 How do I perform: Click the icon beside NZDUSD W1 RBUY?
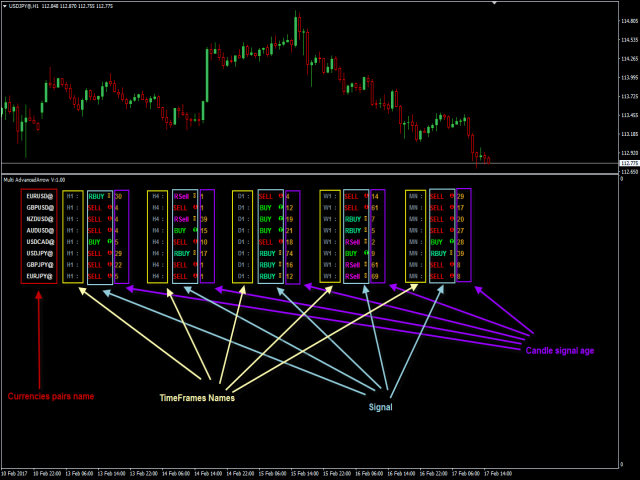(x=365, y=219)
